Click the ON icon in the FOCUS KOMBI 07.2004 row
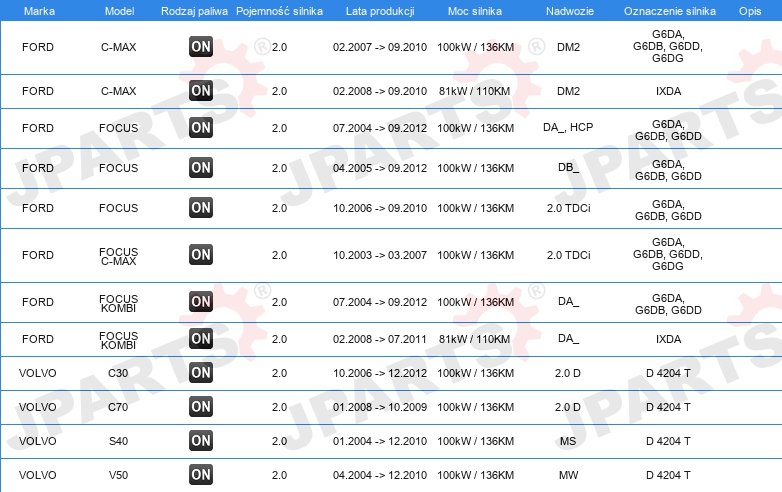Screen dimensions: 782x492 coord(201,302)
